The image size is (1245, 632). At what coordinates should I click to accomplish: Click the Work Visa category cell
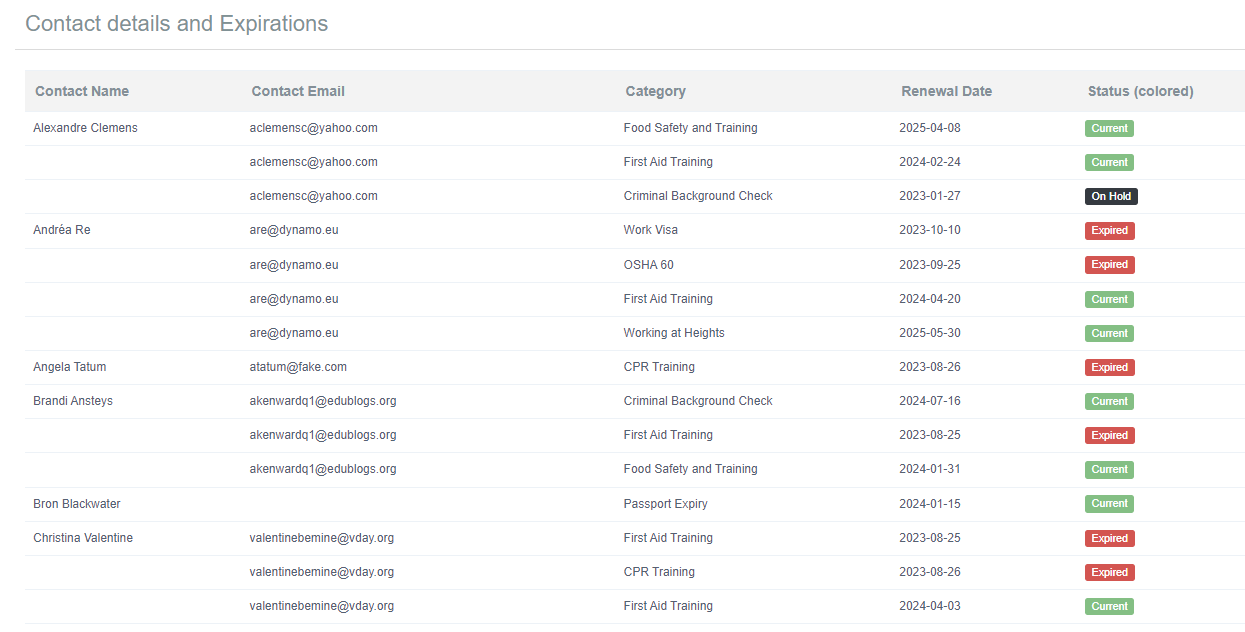click(x=651, y=230)
